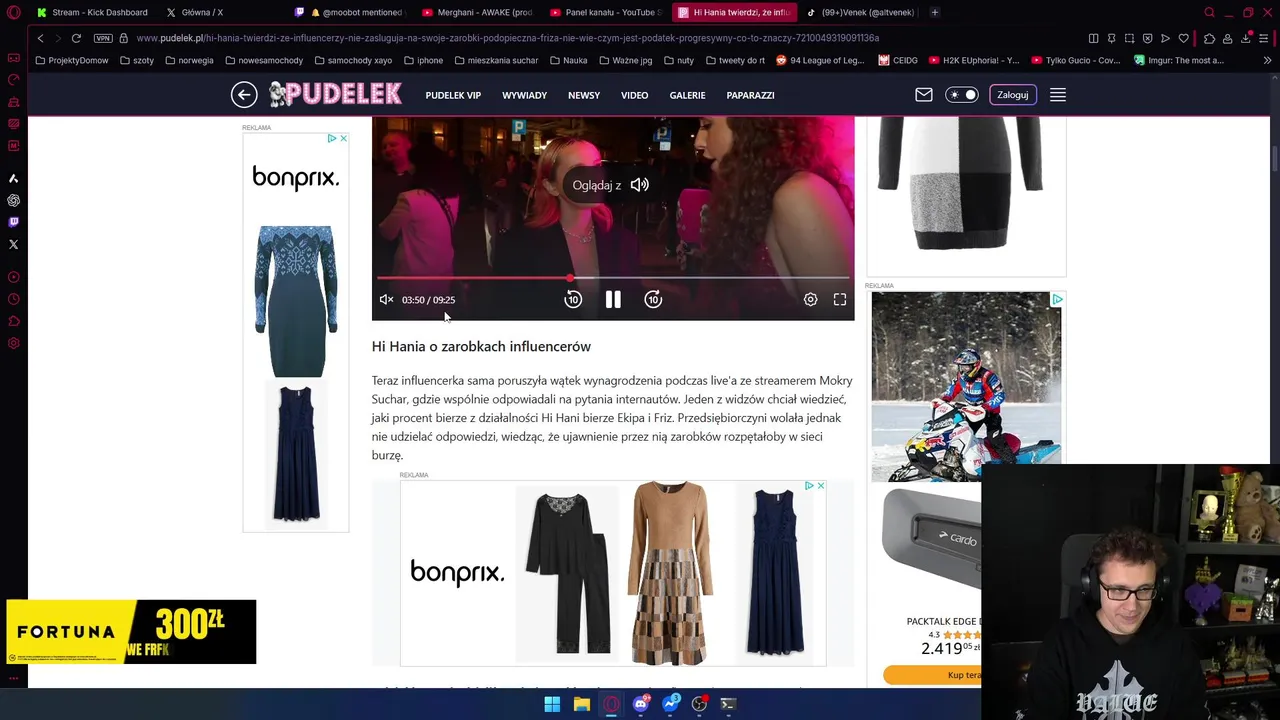
Task: Open the Pudelek hamburger menu
Action: 1058,95
